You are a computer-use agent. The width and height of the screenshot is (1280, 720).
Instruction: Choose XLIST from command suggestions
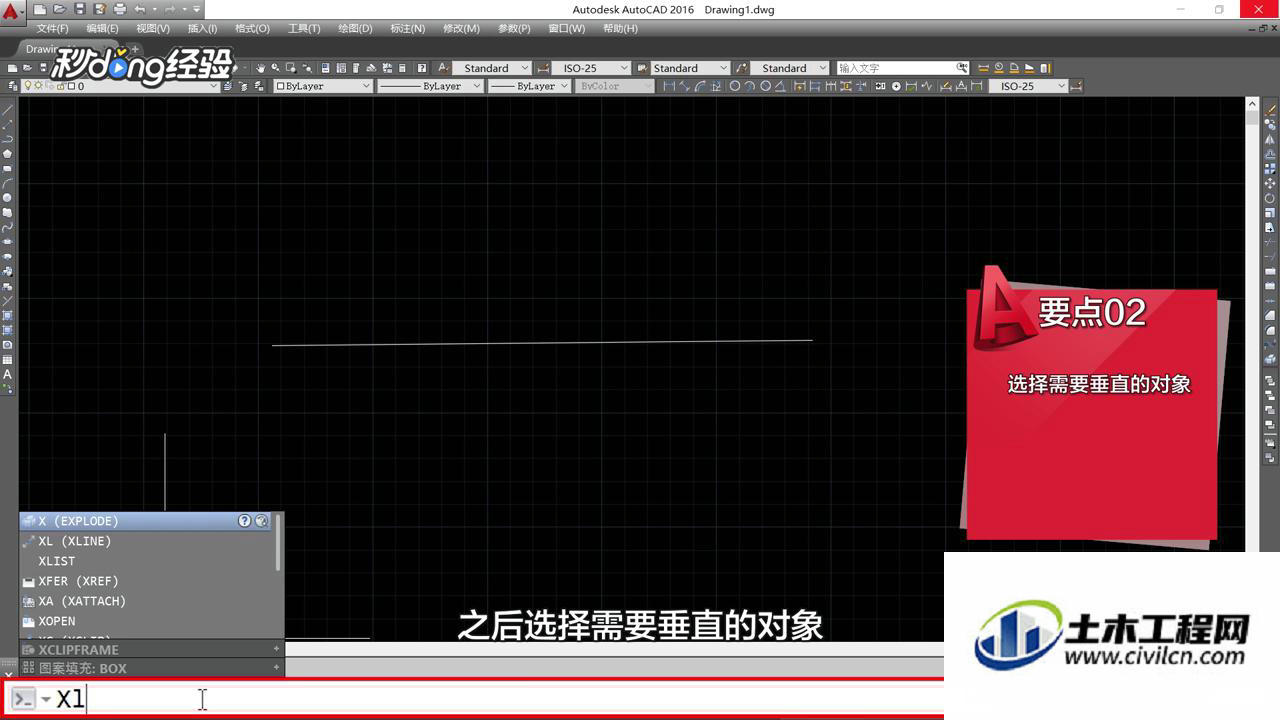point(147,561)
